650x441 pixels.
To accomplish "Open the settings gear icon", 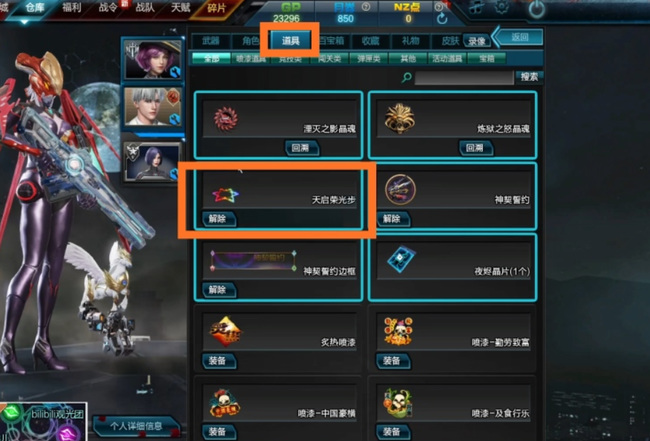I will pyautogui.click(x=502, y=7).
